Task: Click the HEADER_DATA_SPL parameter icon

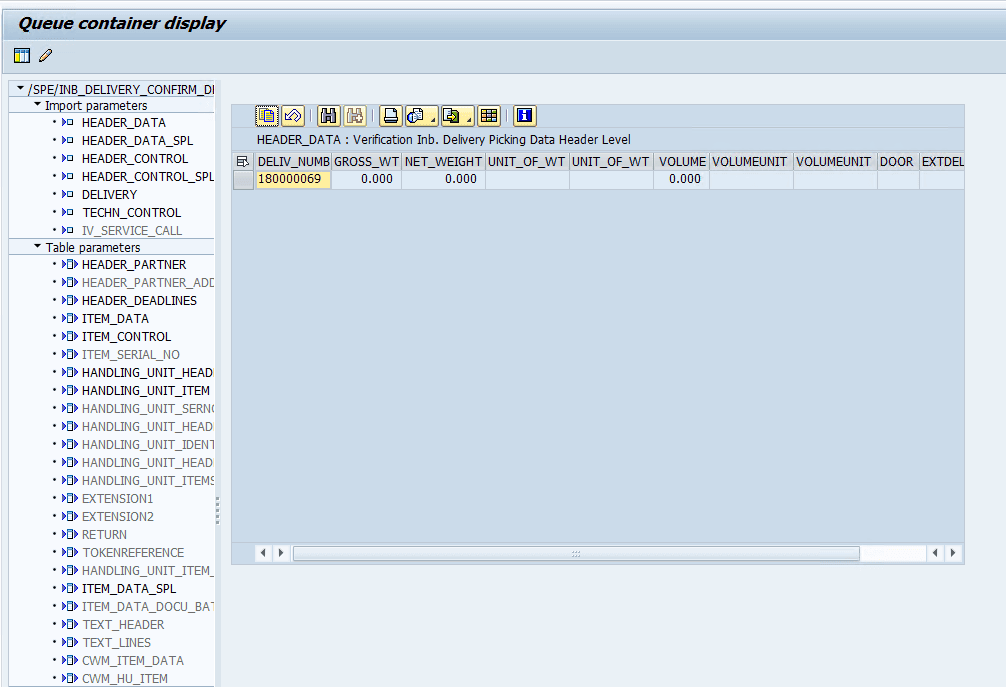Action: click(68, 140)
